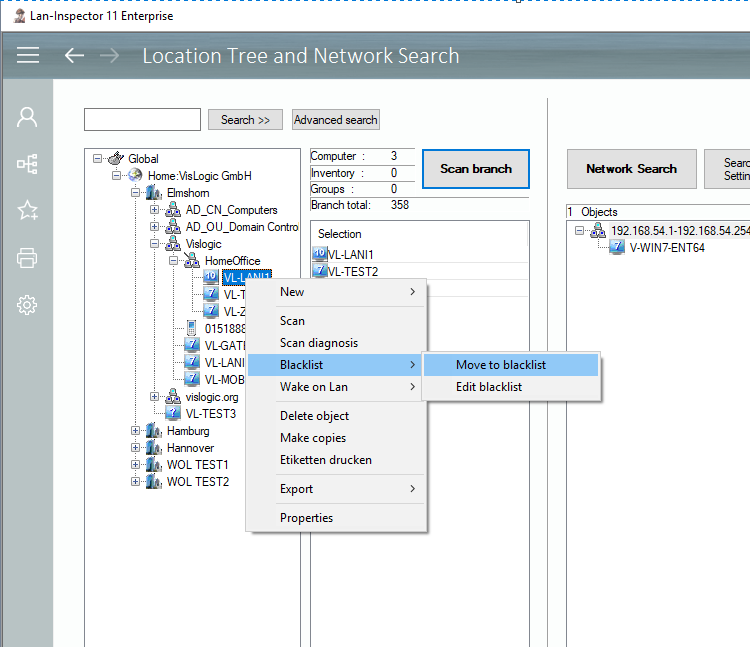Click the printer sidebar icon
The height and width of the screenshot is (647, 750).
tap(27, 258)
